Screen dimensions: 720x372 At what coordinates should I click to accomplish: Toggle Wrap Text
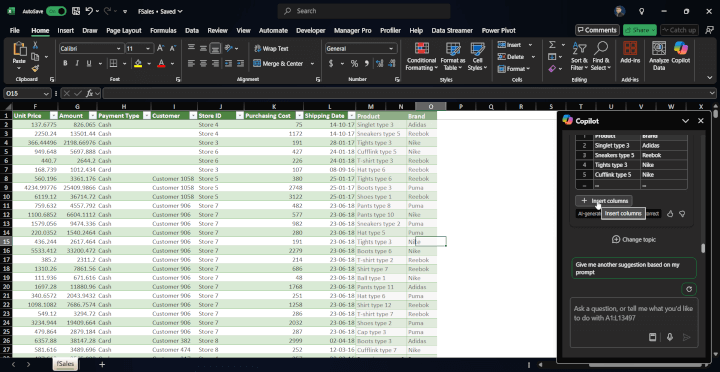[x=271, y=48]
